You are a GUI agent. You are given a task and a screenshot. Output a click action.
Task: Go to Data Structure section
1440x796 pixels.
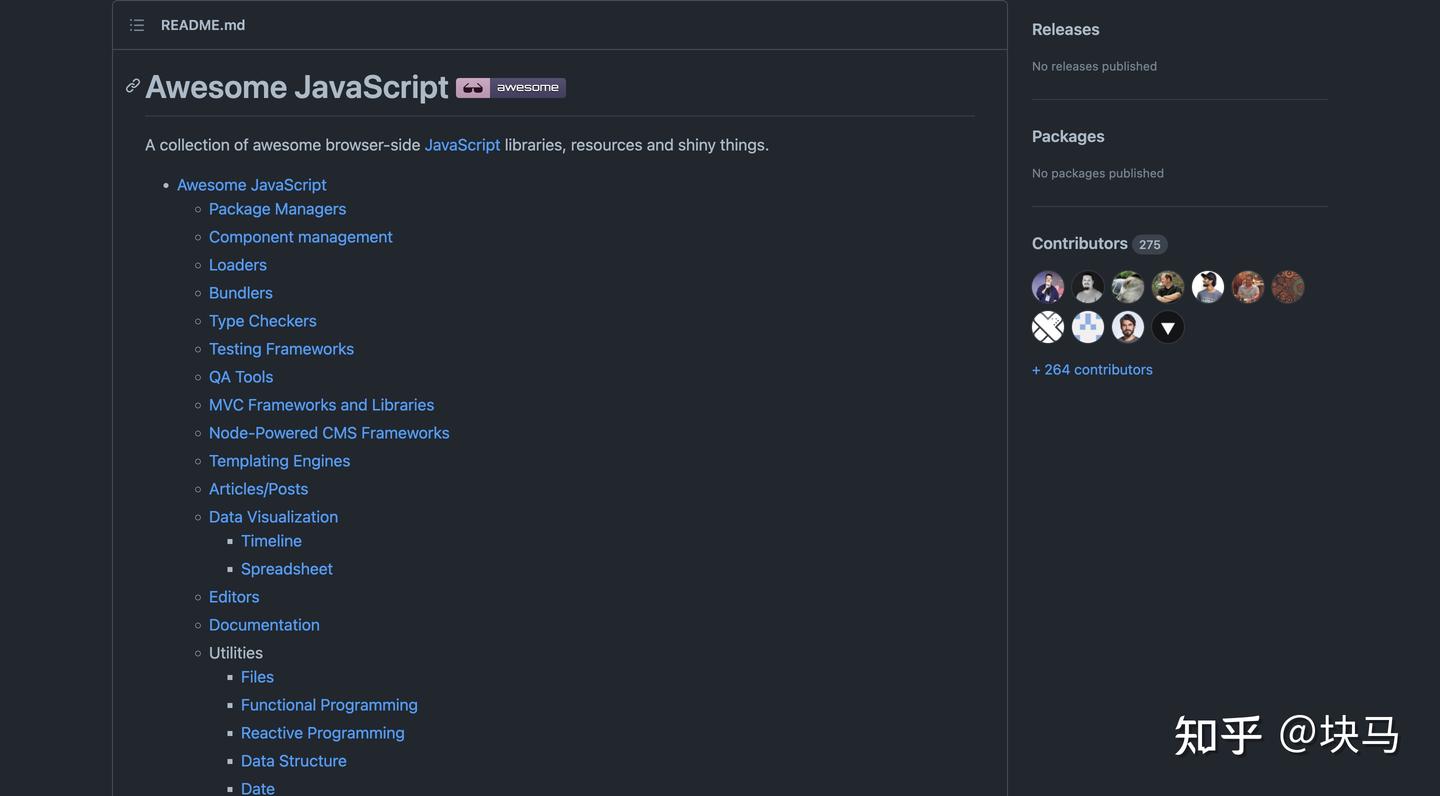[x=294, y=761]
